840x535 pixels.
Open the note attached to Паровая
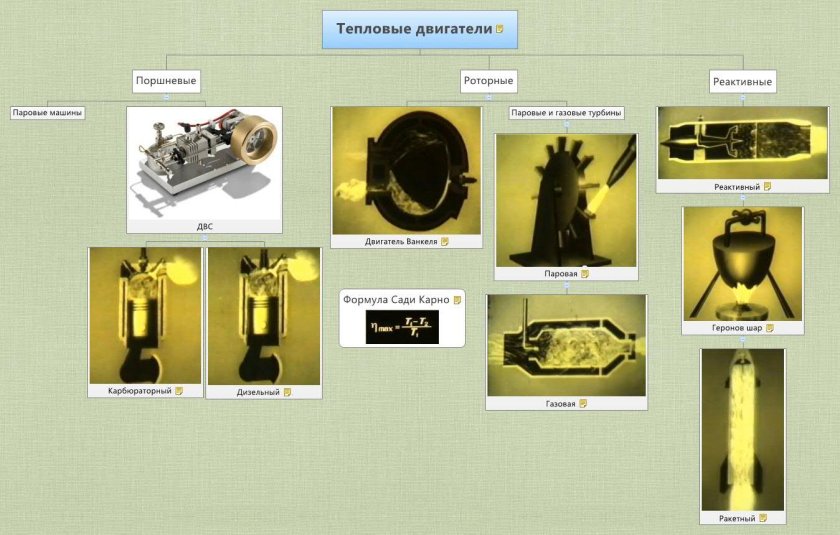tap(585, 273)
